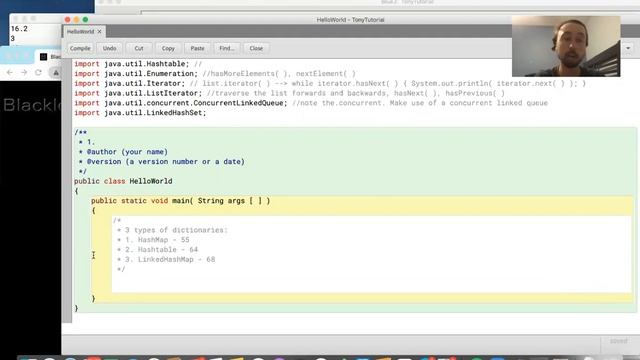The width and height of the screenshot is (640, 360).
Task: Click the Undo button
Action: tap(109, 48)
